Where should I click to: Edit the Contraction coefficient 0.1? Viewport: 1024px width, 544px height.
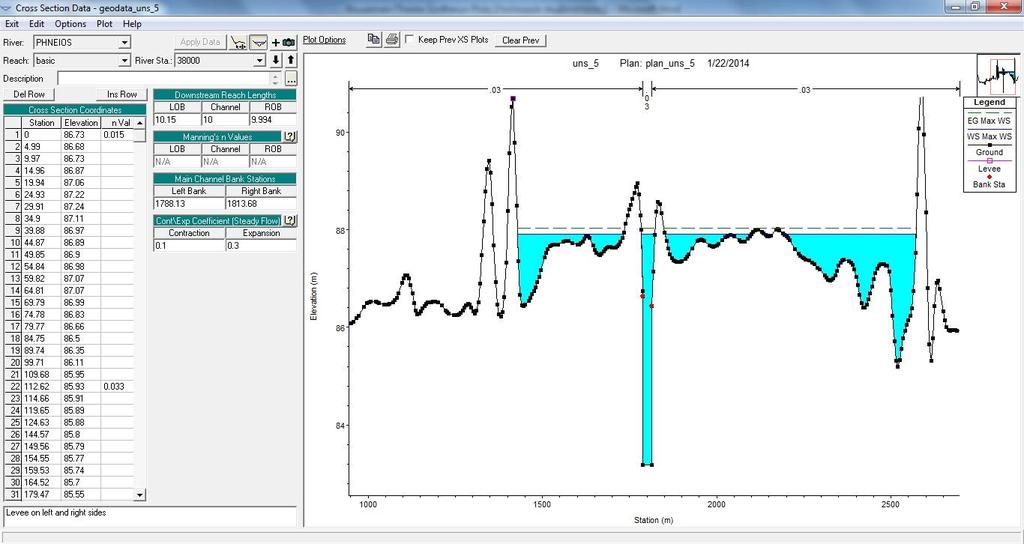pyautogui.click(x=189, y=246)
